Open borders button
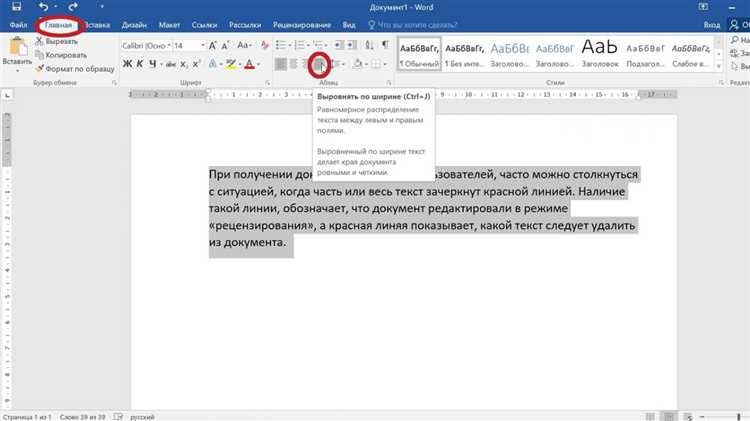 [x=376, y=64]
